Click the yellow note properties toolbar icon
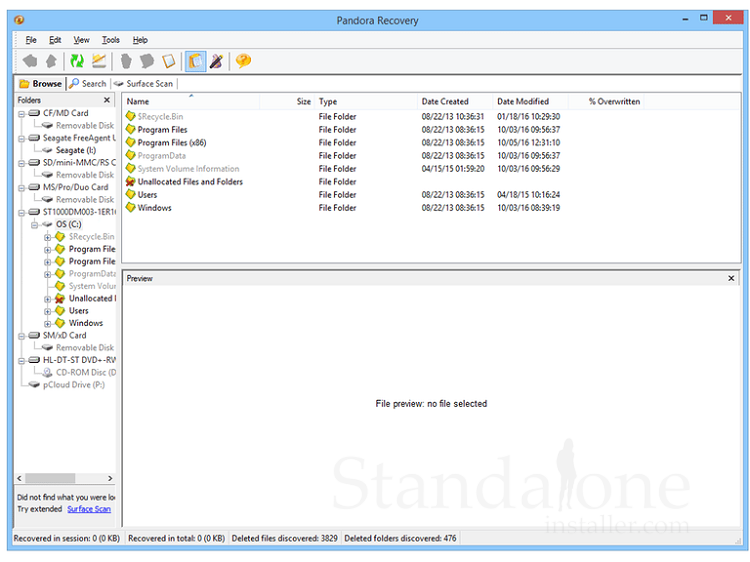 (168, 61)
